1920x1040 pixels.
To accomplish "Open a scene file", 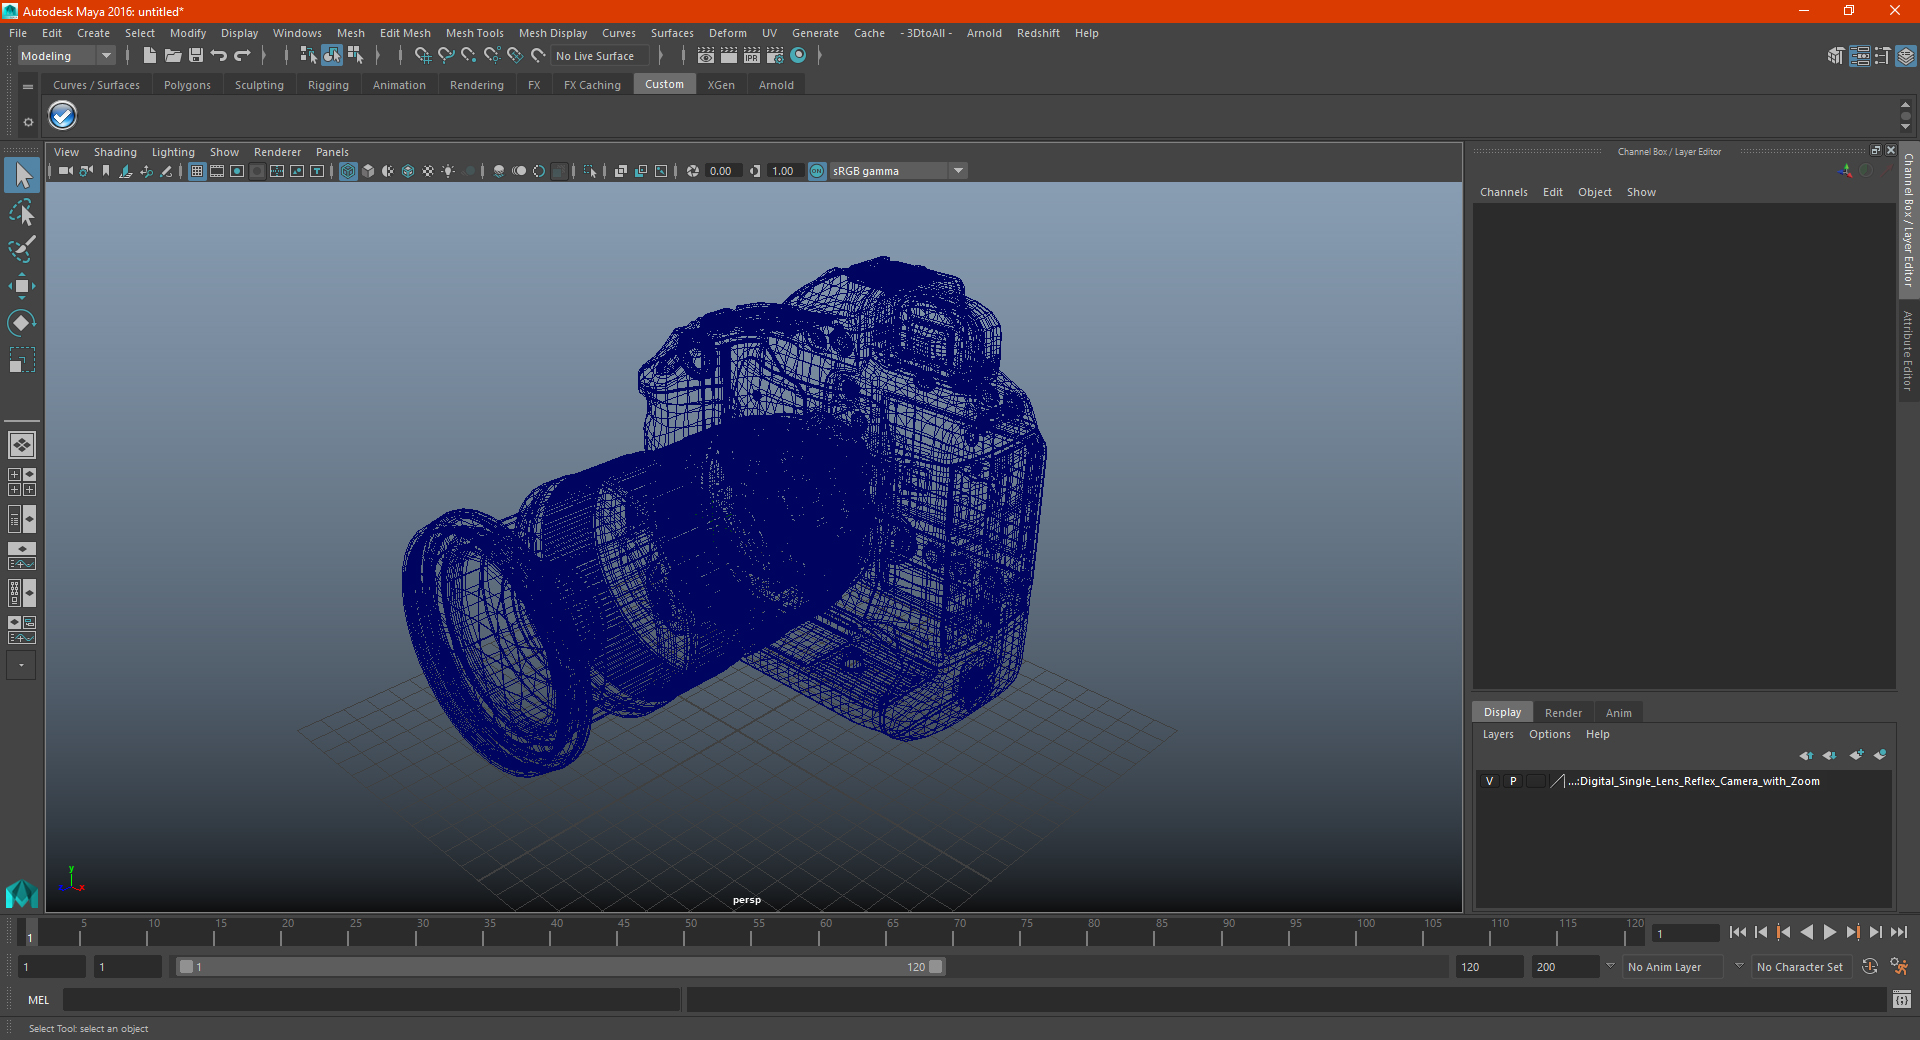I will coord(172,56).
